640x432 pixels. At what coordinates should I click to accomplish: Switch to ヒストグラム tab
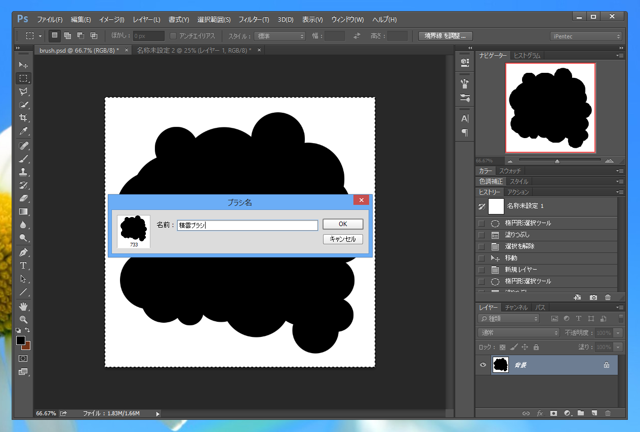[x=527, y=56]
